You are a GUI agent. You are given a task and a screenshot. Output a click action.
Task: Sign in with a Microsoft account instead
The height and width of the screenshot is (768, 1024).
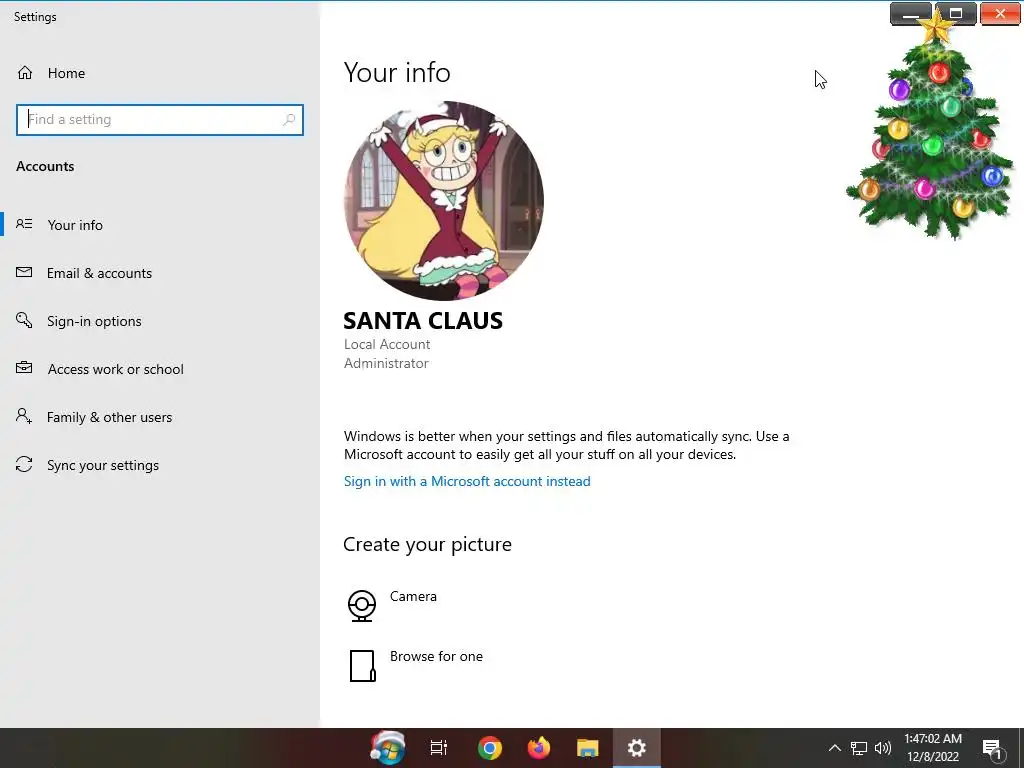pyautogui.click(x=467, y=481)
